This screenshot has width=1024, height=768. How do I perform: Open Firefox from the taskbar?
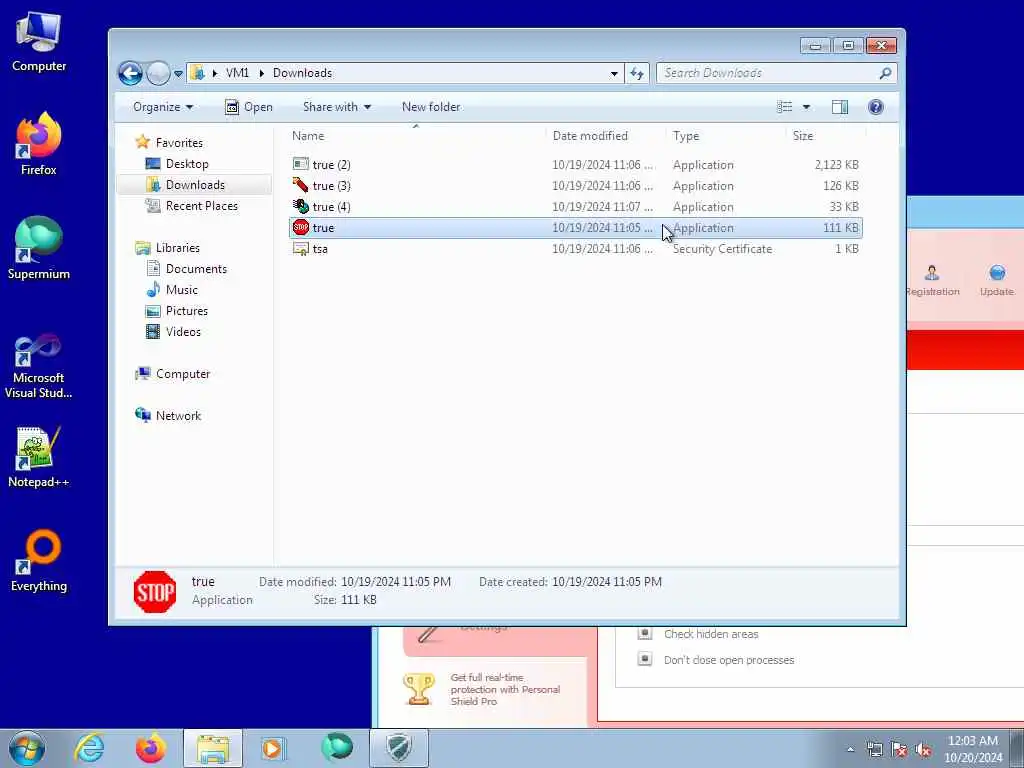pos(150,748)
